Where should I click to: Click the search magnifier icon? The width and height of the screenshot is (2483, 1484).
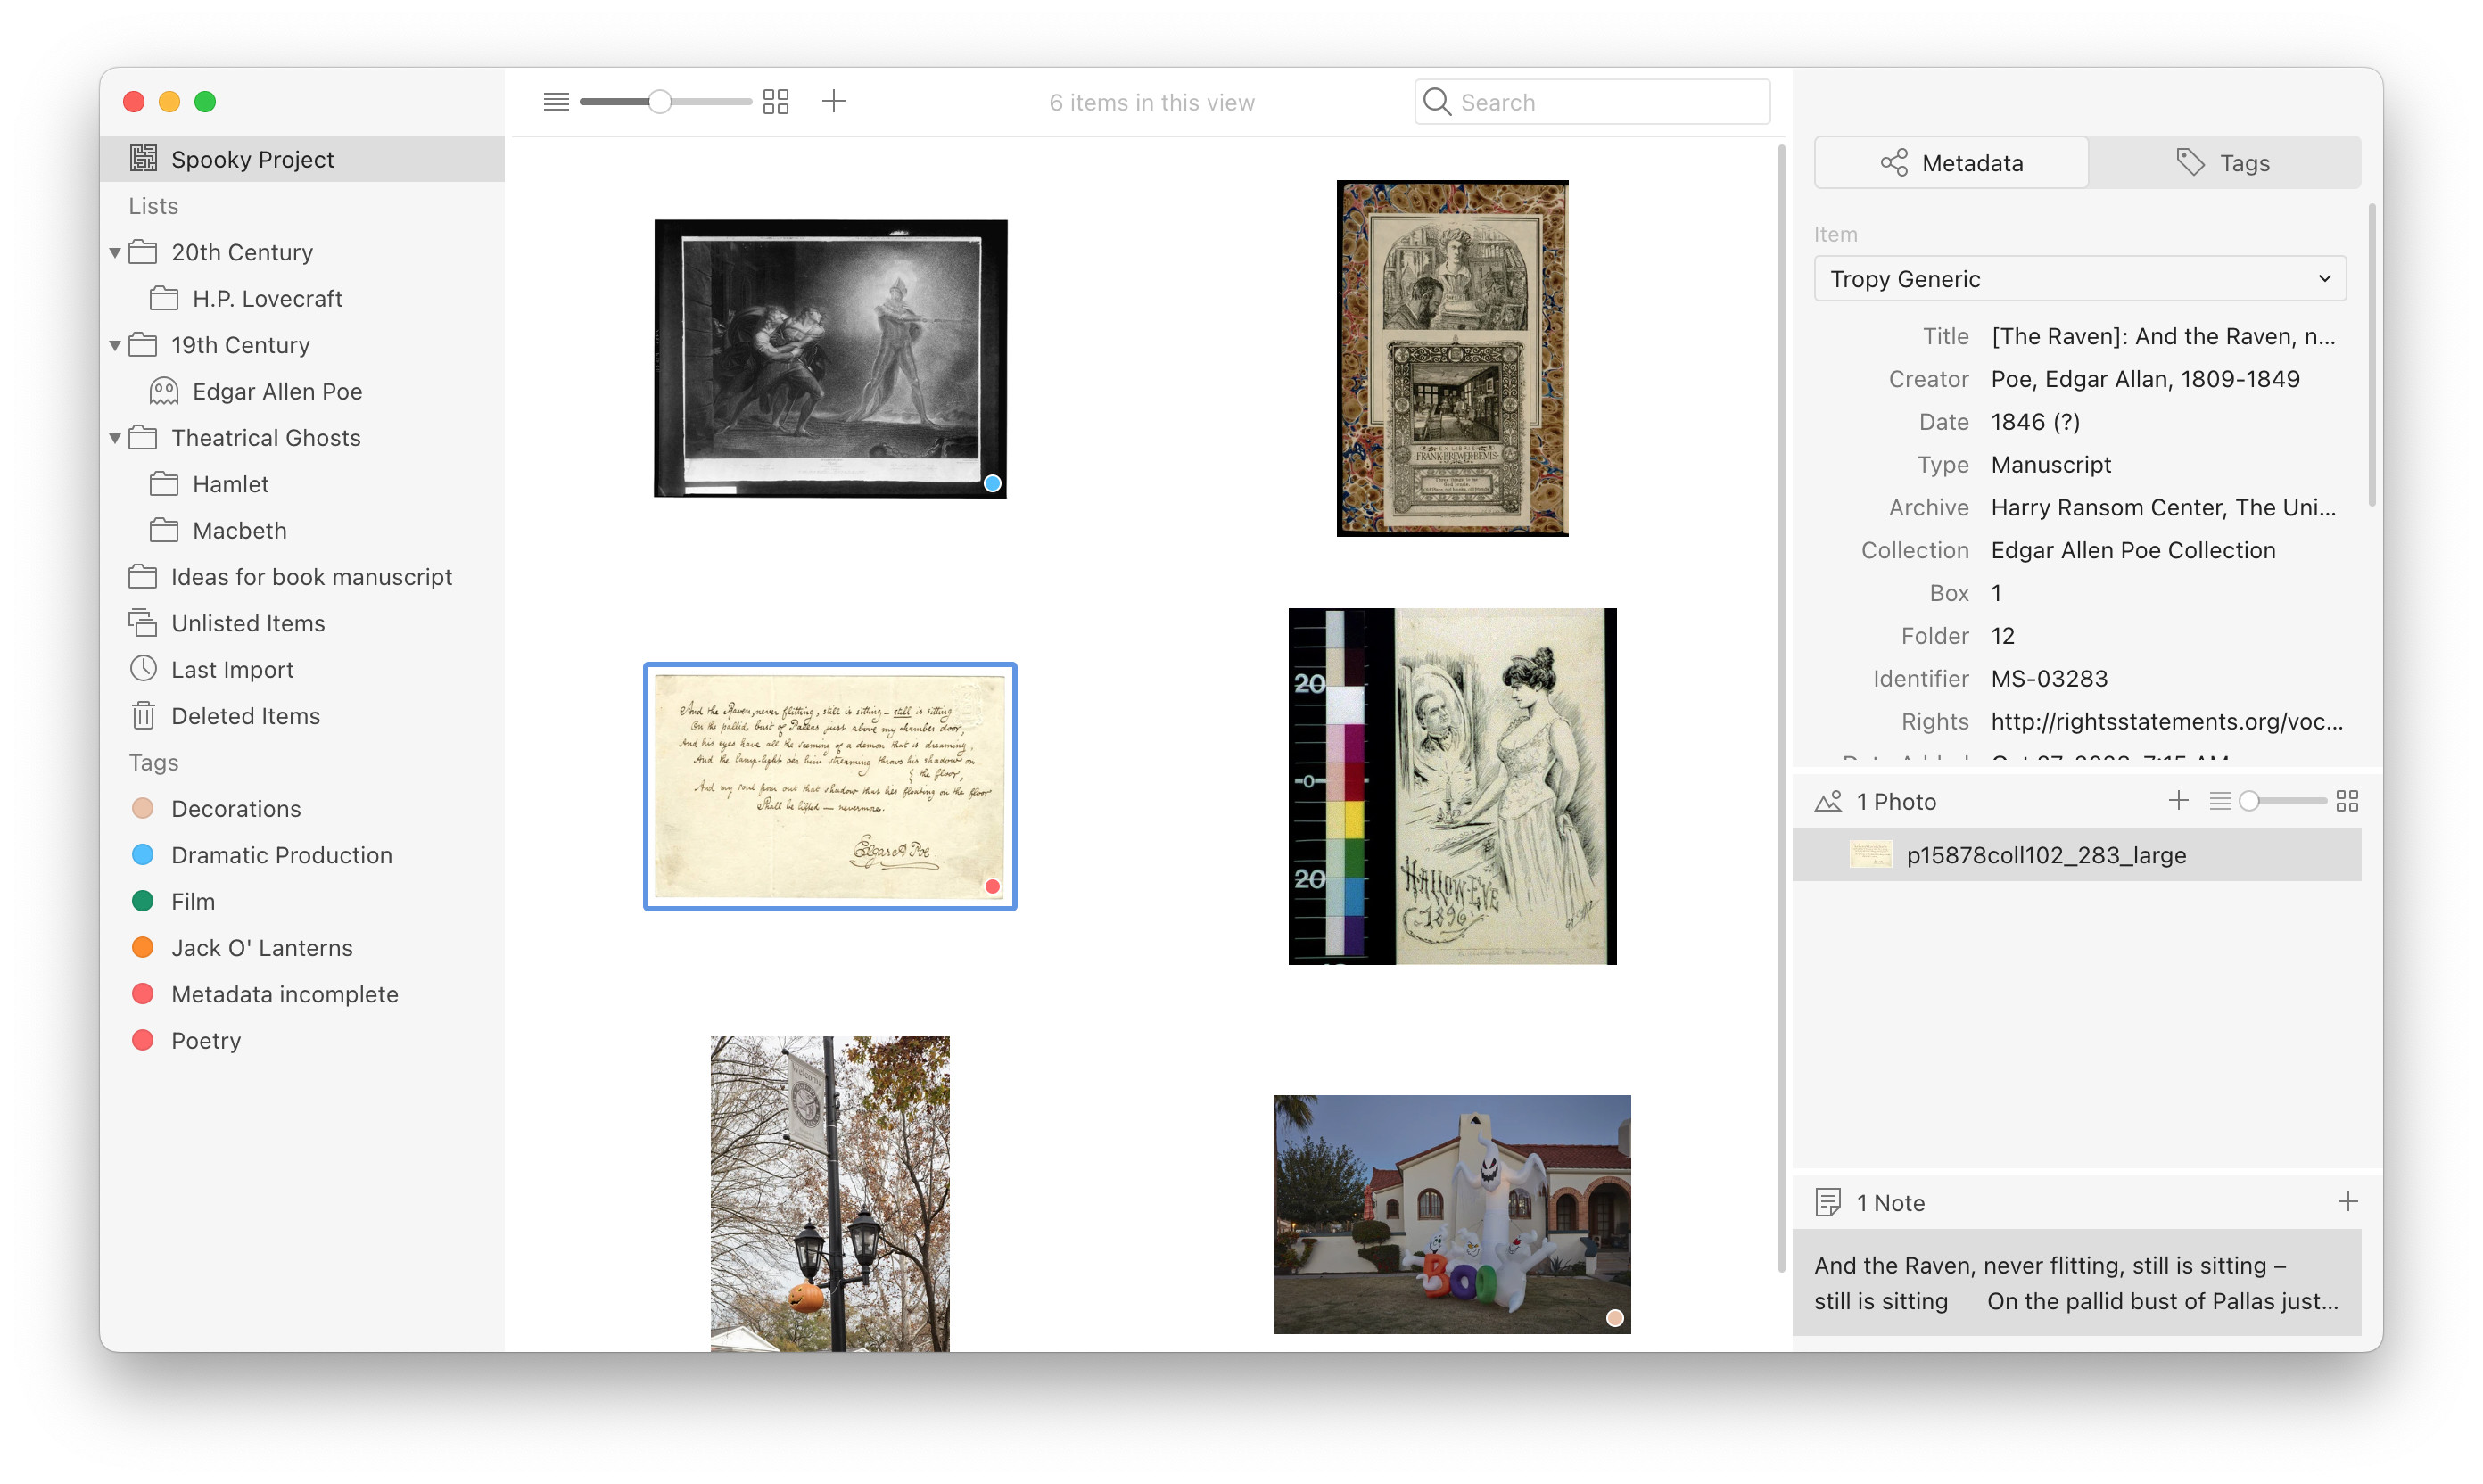point(1437,102)
